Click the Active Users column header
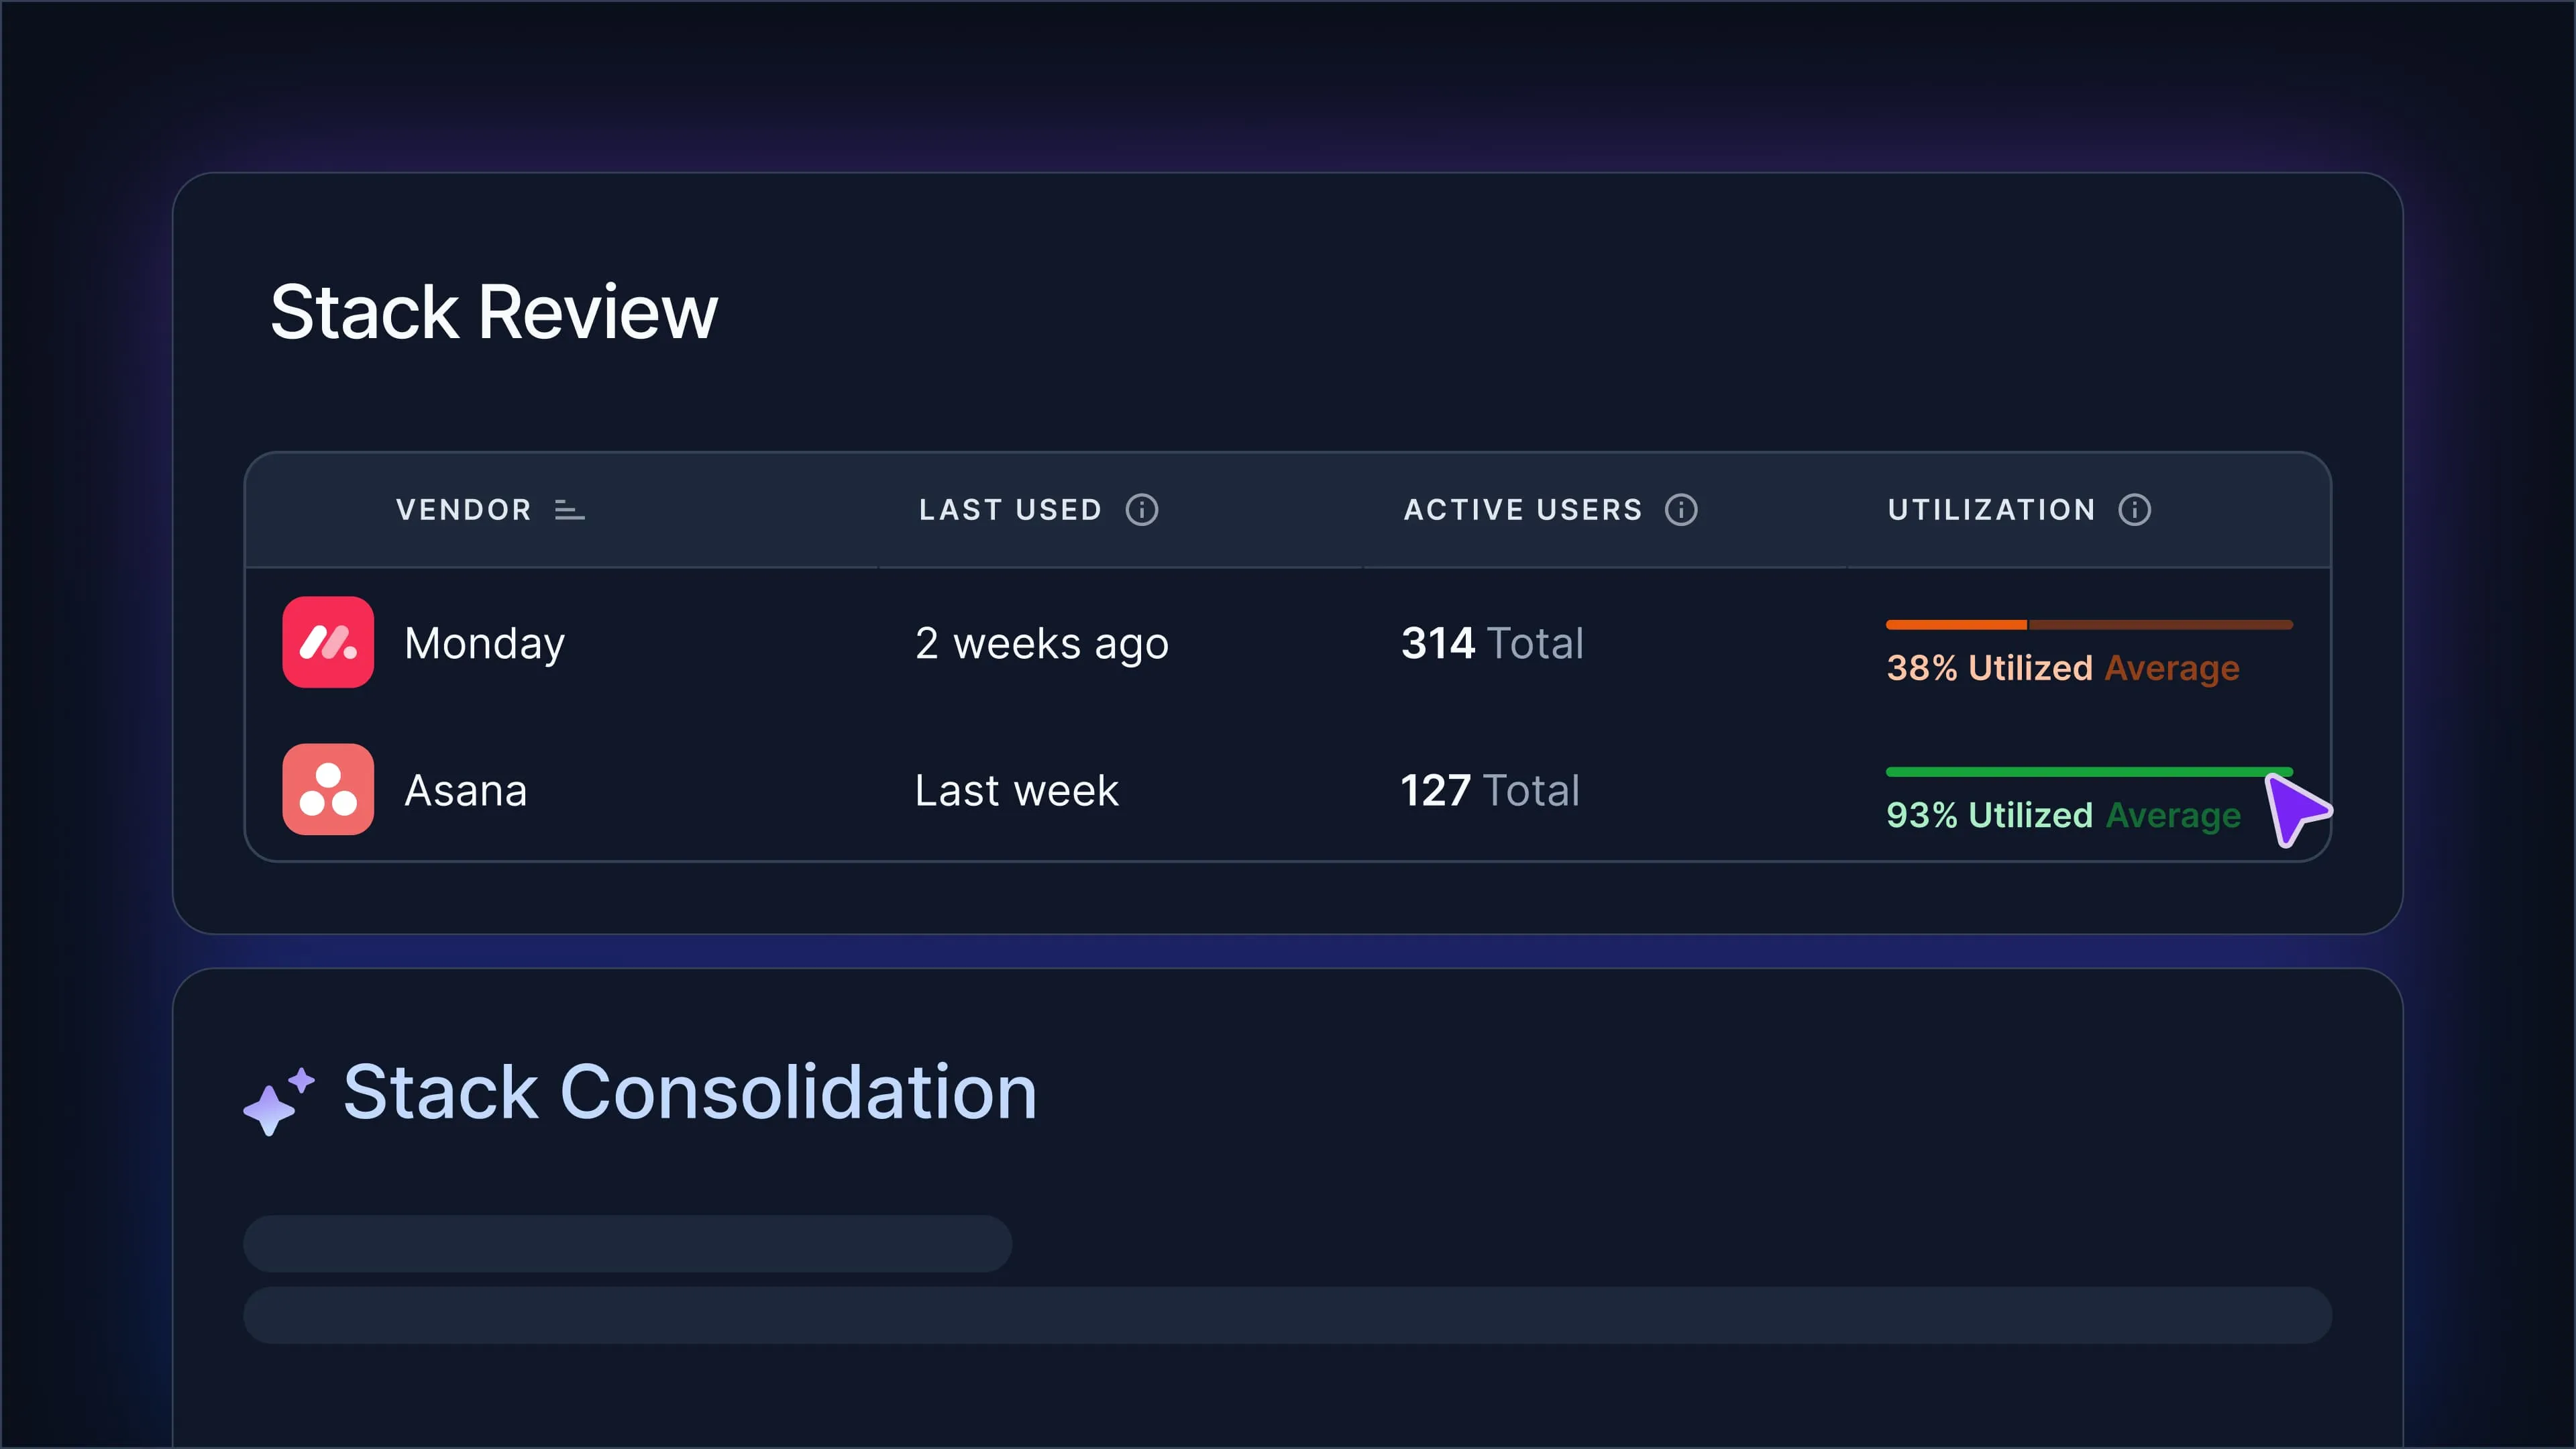2576x1449 pixels. 1523,510
